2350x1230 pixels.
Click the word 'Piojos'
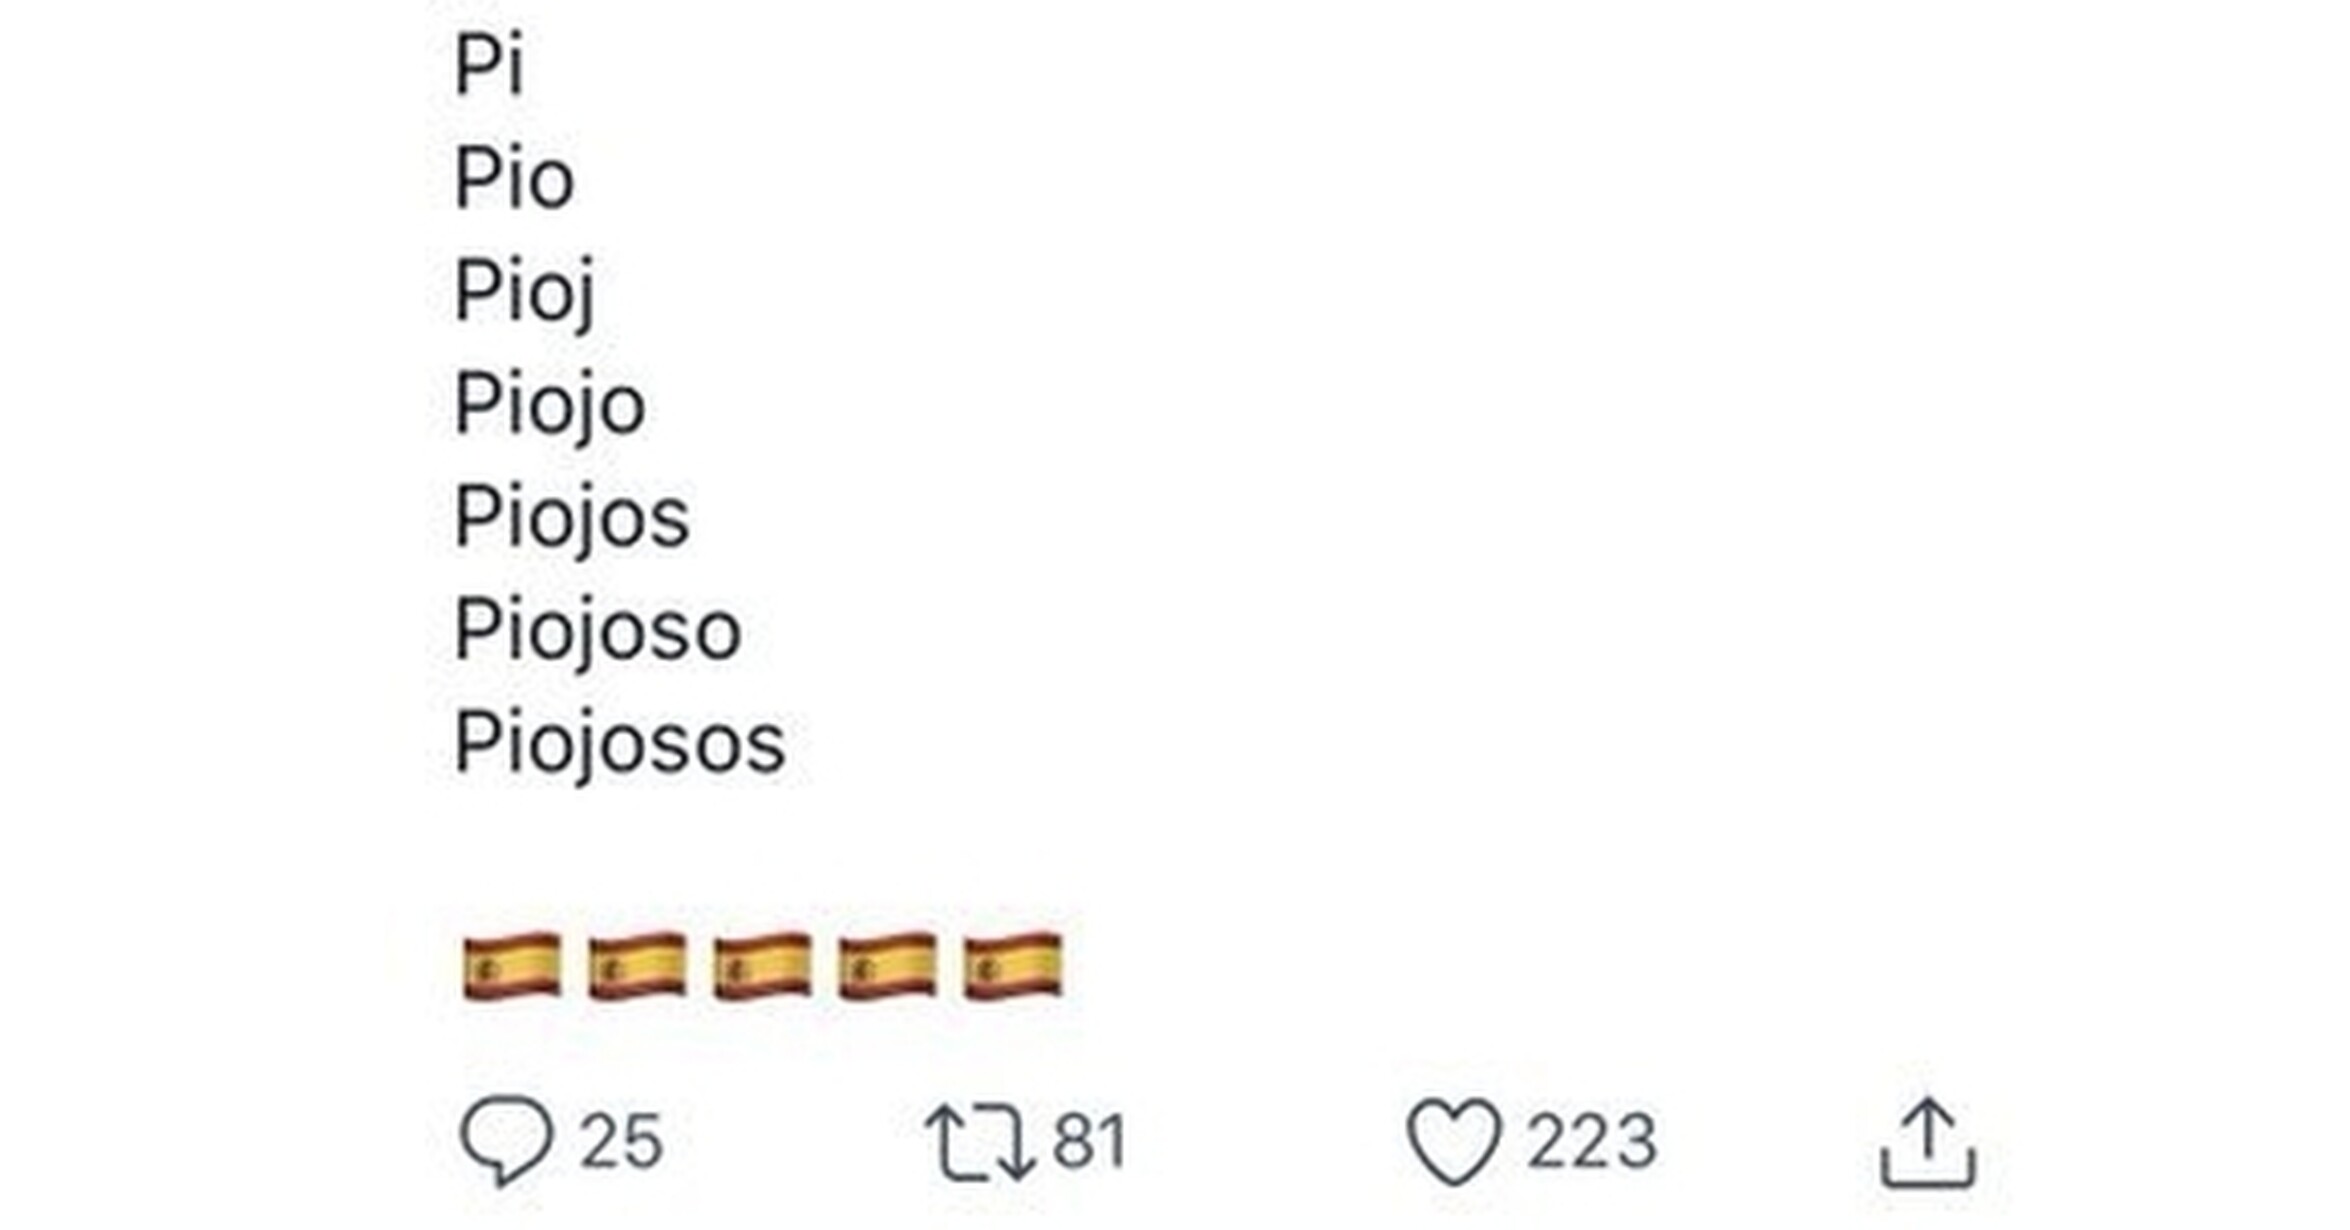(x=572, y=518)
